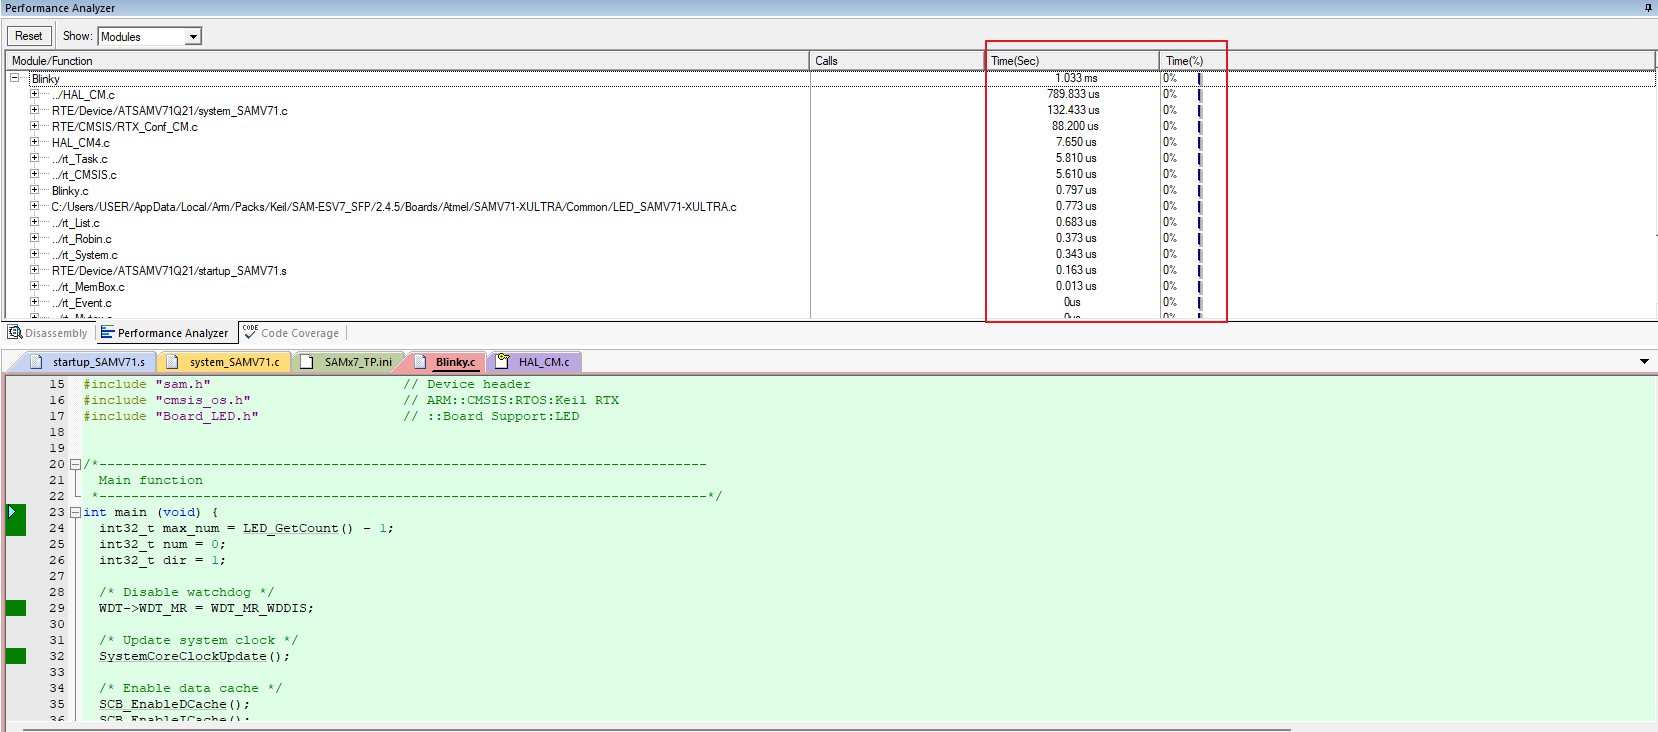Open the editor file tabs list arrow
Viewport: 1658px width, 732px height.
coord(1644,361)
